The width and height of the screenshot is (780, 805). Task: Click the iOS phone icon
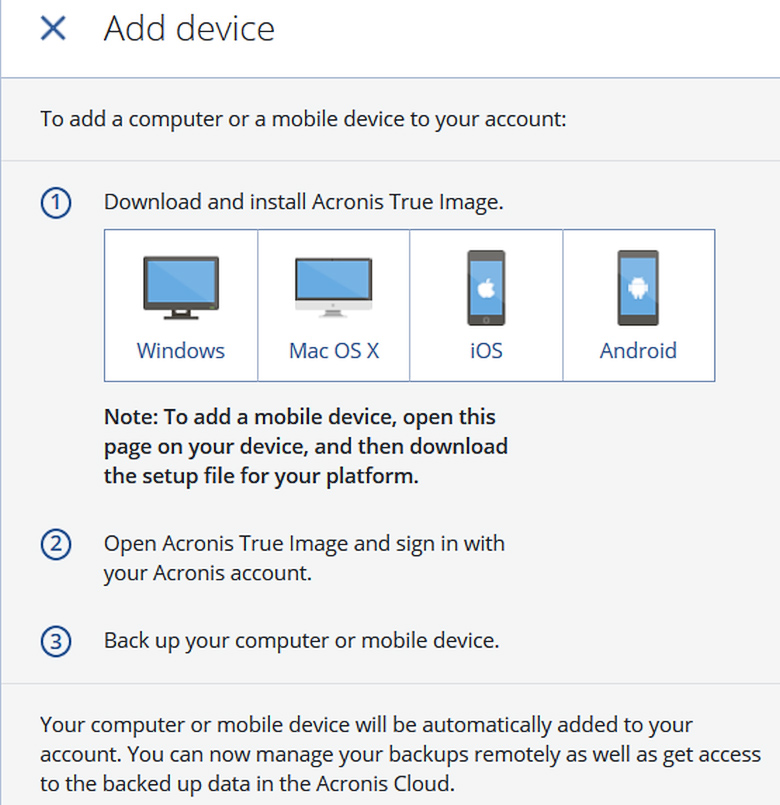(486, 288)
